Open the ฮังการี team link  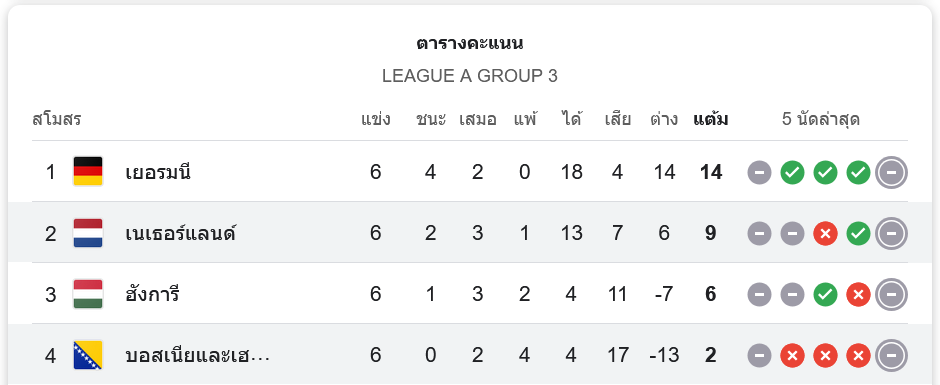(x=152, y=294)
